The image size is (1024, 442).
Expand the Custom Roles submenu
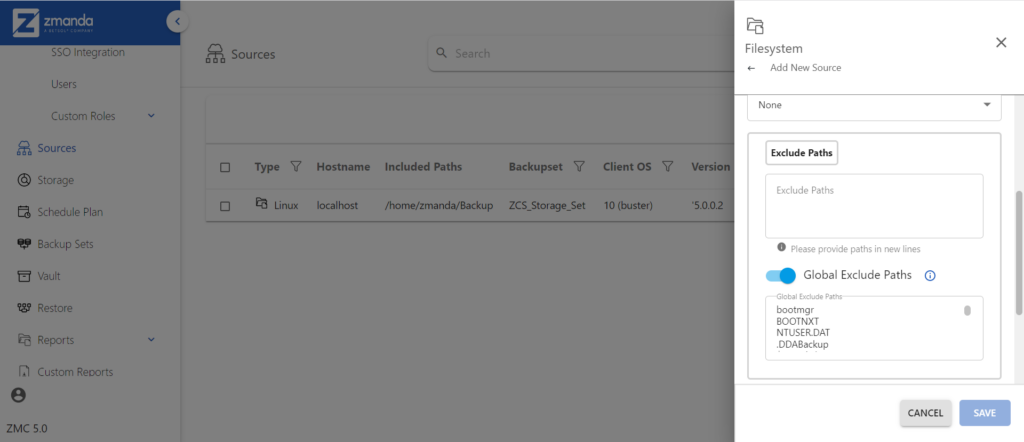152,116
